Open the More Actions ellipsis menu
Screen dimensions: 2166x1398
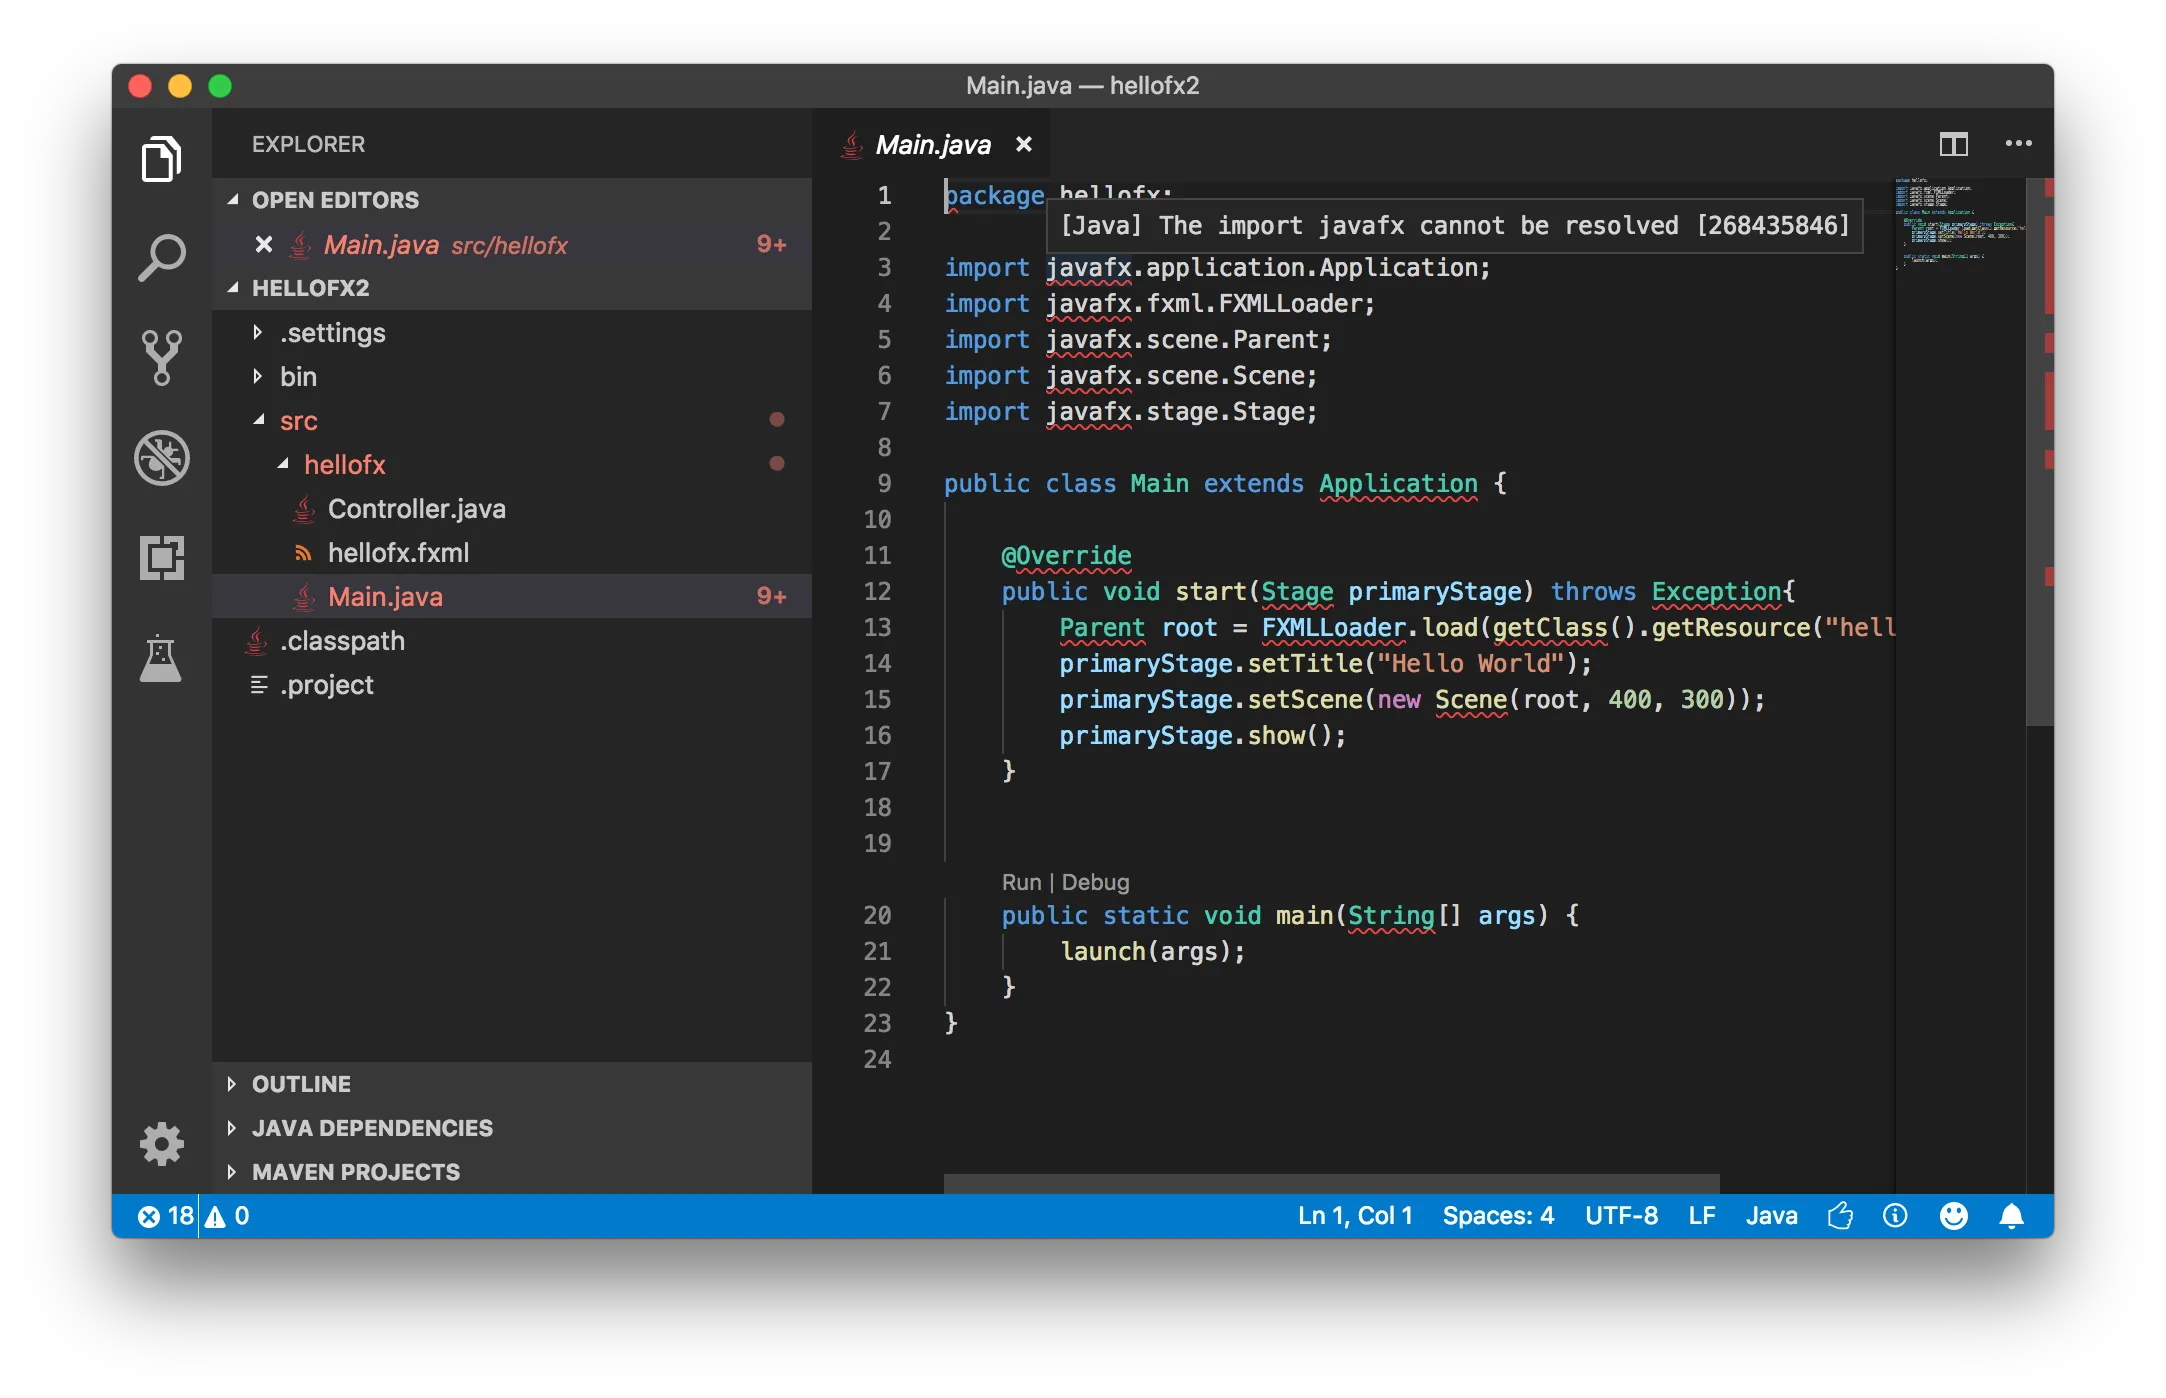pos(2018,144)
